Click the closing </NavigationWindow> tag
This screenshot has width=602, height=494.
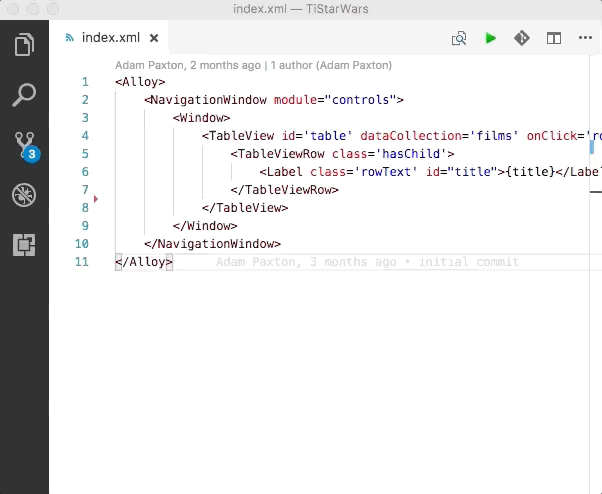click(213, 244)
